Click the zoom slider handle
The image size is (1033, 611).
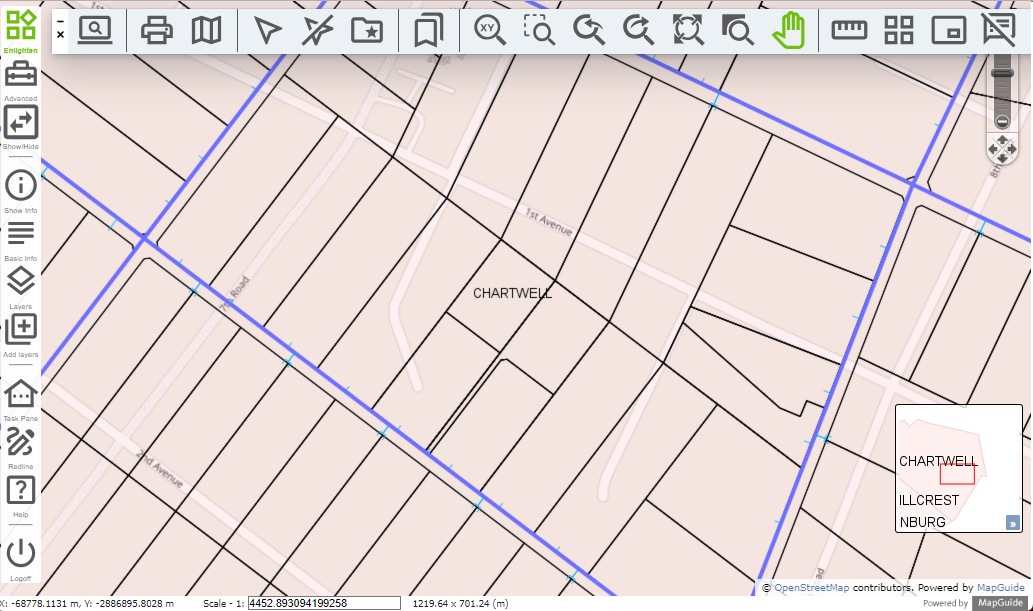pyautogui.click(x=1002, y=72)
